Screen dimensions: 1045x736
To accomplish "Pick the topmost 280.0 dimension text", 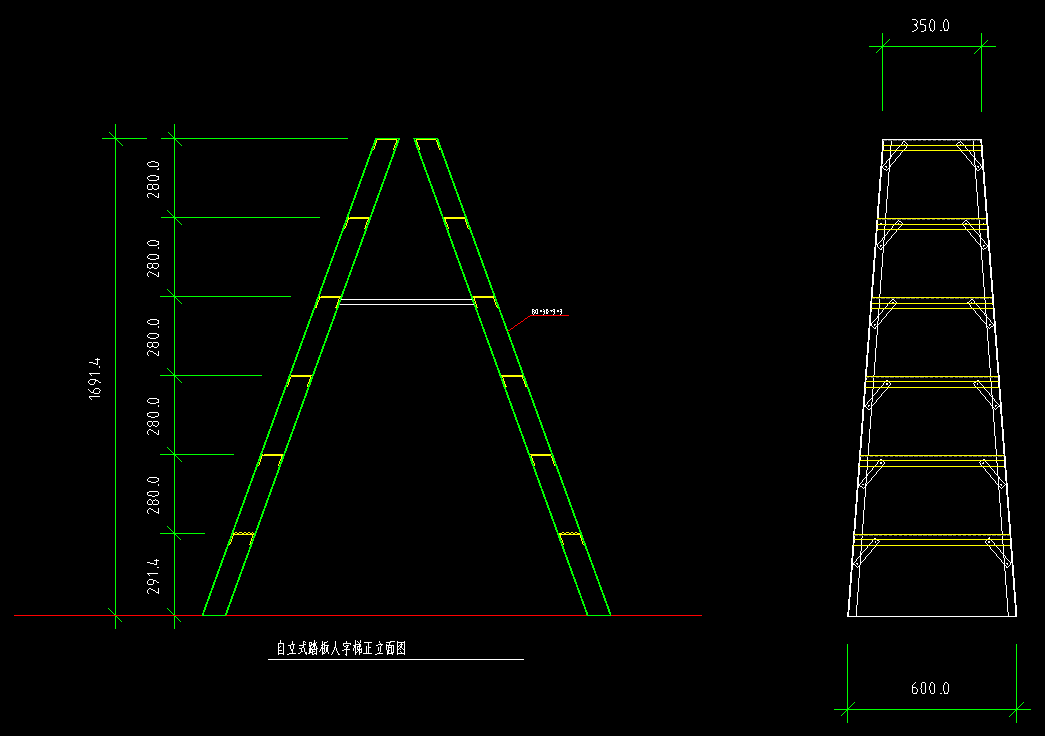I will click(155, 178).
